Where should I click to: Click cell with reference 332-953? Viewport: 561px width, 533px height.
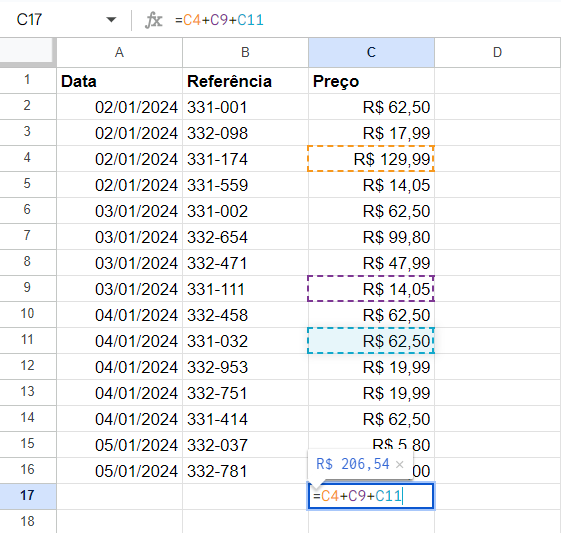coord(245,367)
